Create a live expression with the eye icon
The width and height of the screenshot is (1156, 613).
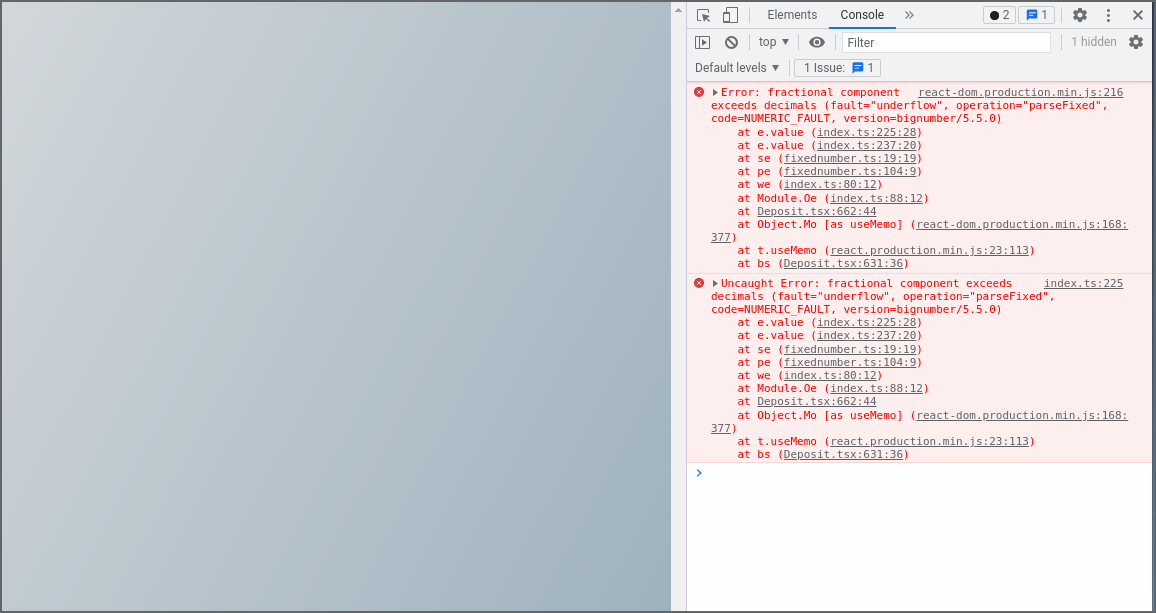click(x=817, y=42)
